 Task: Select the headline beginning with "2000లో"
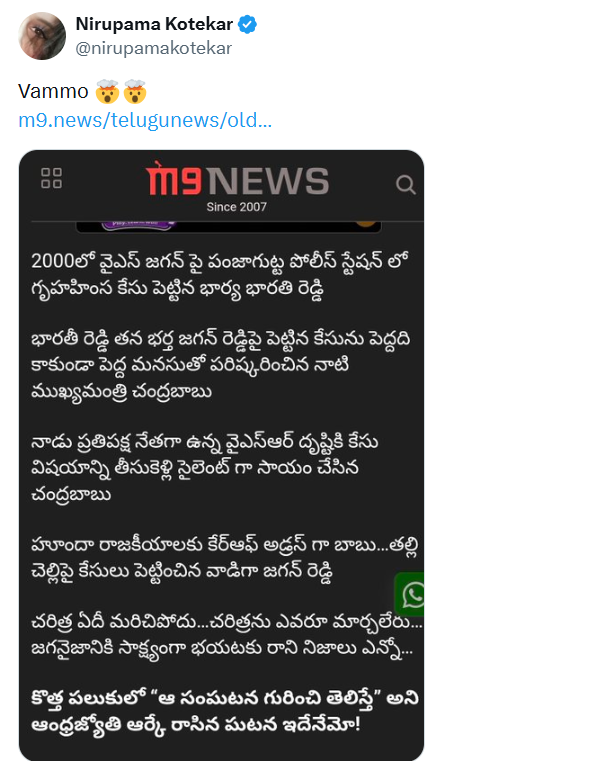point(220,275)
